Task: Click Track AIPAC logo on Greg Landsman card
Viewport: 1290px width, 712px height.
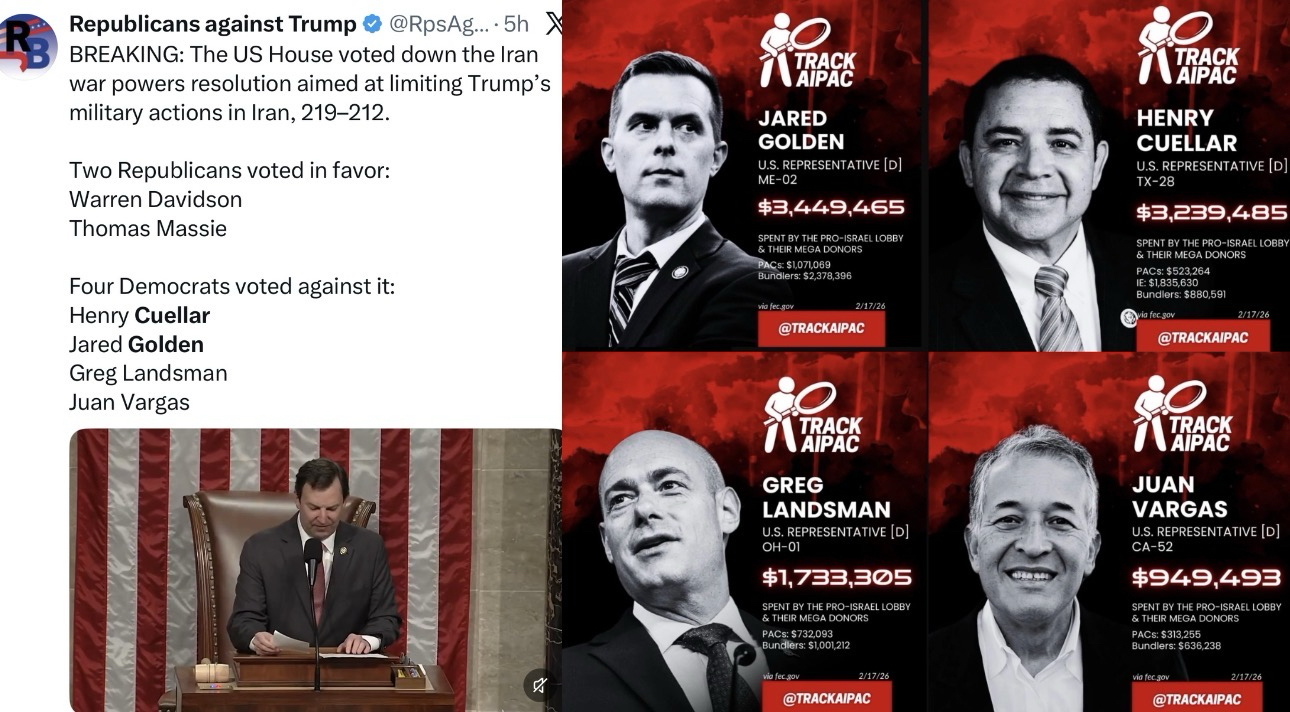Action: tap(812, 416)
